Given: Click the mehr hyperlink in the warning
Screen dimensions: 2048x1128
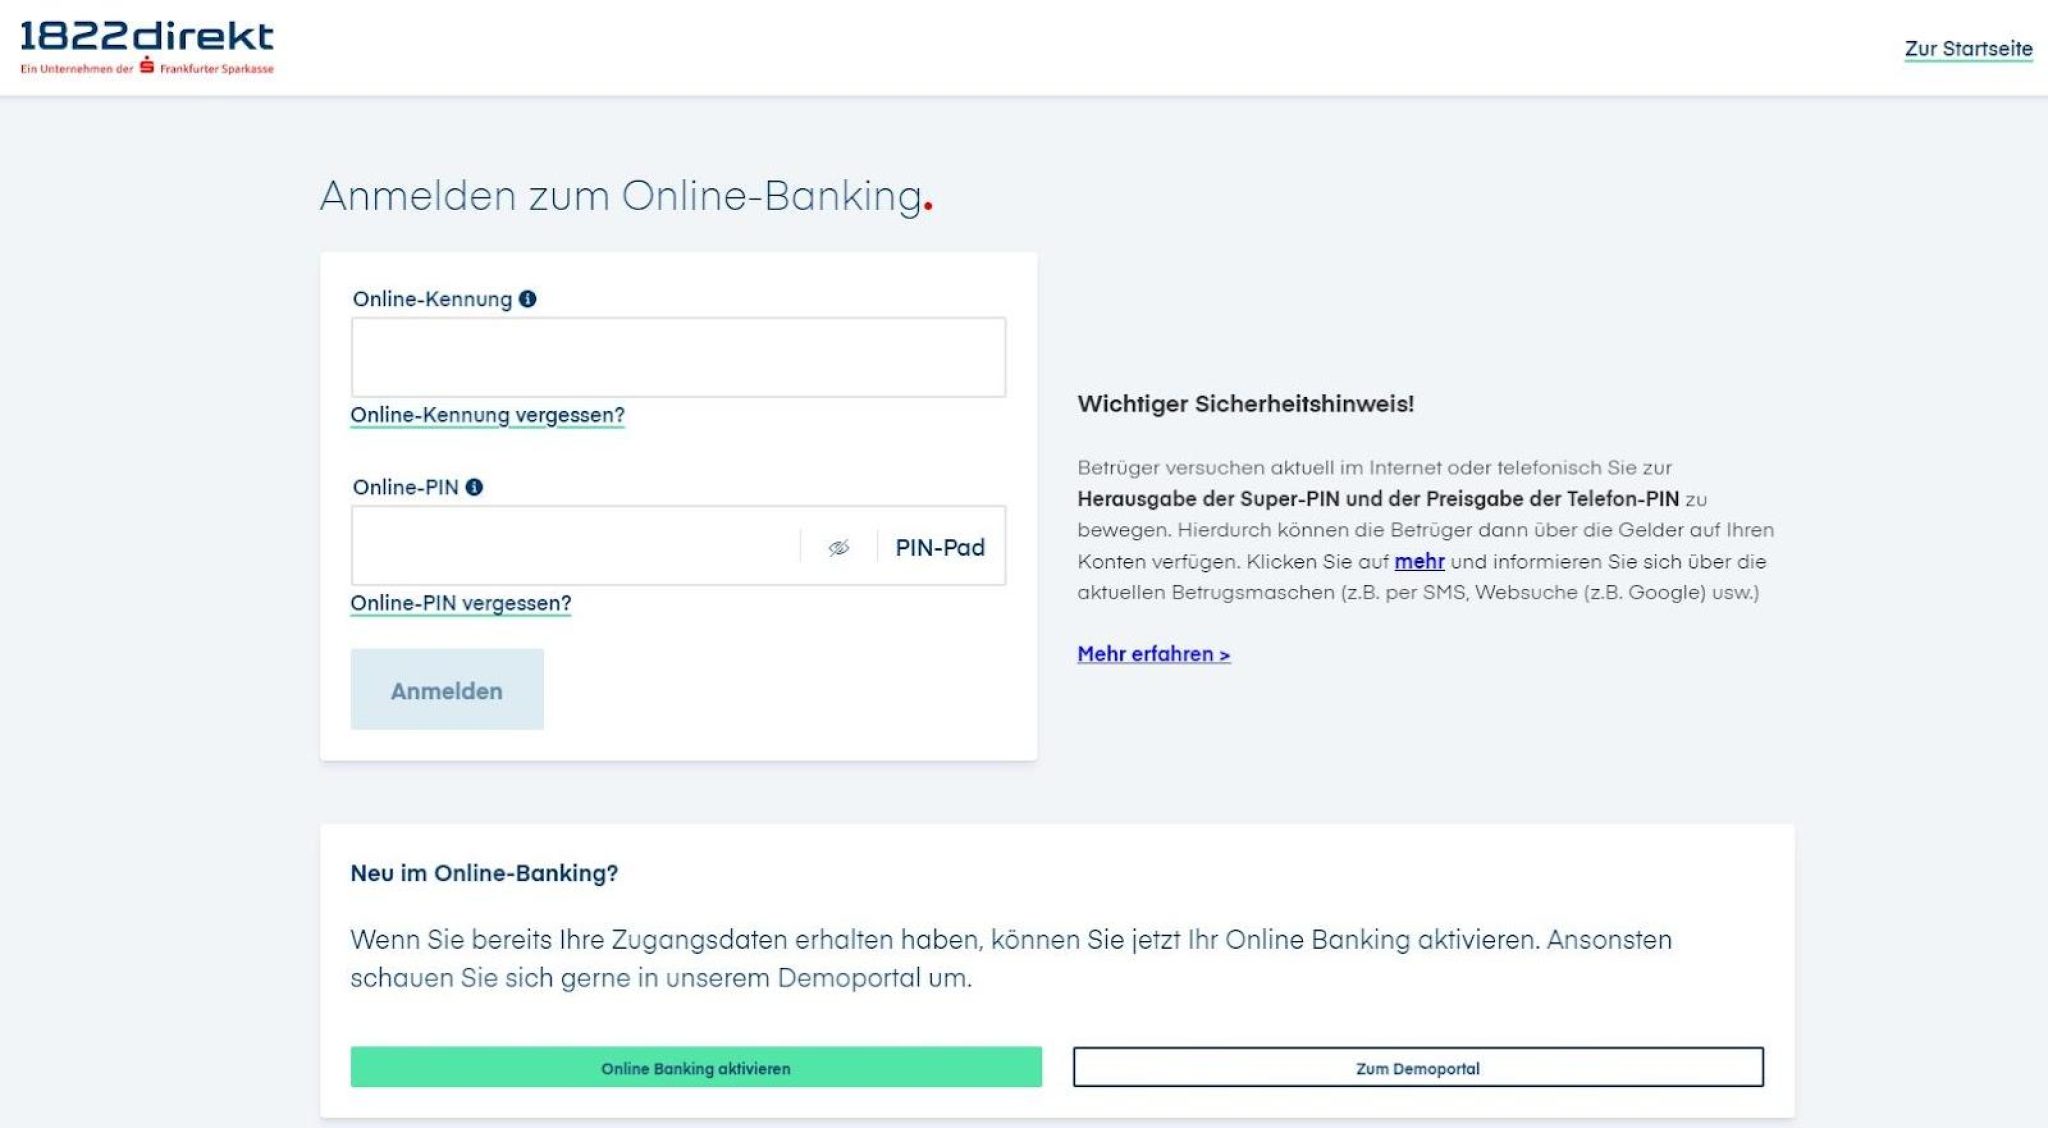Looking at the screenshot, I should click(x=1419, y=562).
